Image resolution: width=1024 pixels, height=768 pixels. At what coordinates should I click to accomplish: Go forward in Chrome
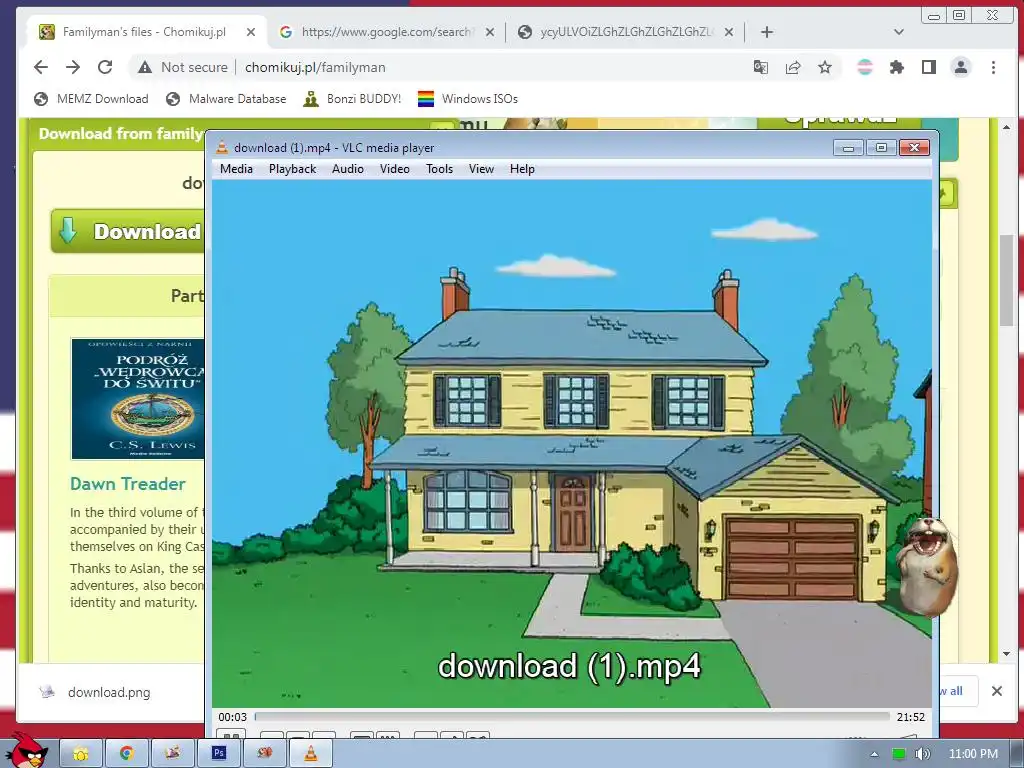(73, 67)
